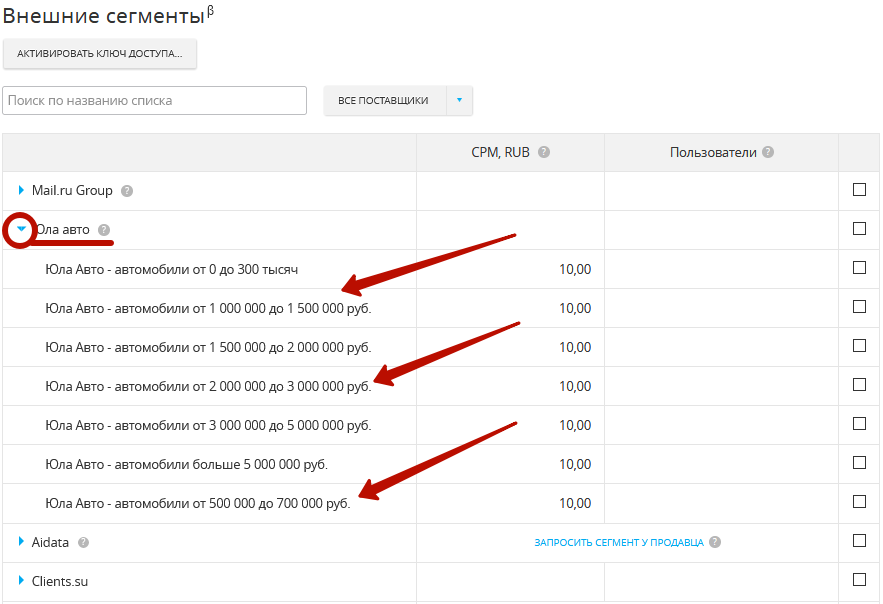Tick the Clients.su checkbox
883x604 pixels.
tap(859, 580)
